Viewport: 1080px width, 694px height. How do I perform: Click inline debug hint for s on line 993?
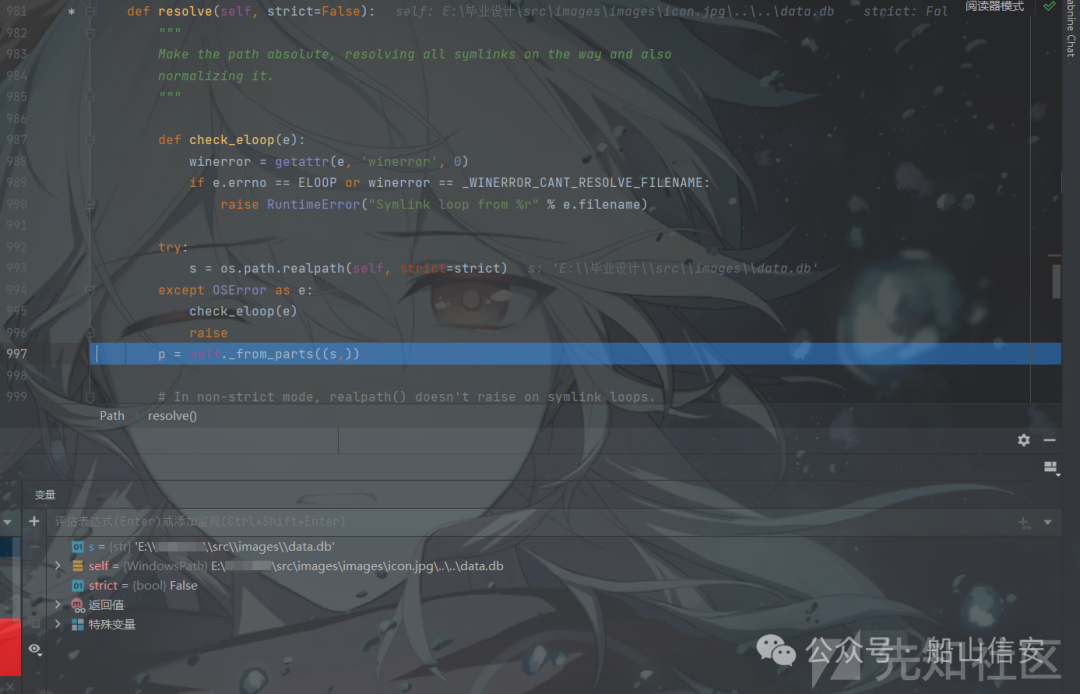tap(673, 269)
